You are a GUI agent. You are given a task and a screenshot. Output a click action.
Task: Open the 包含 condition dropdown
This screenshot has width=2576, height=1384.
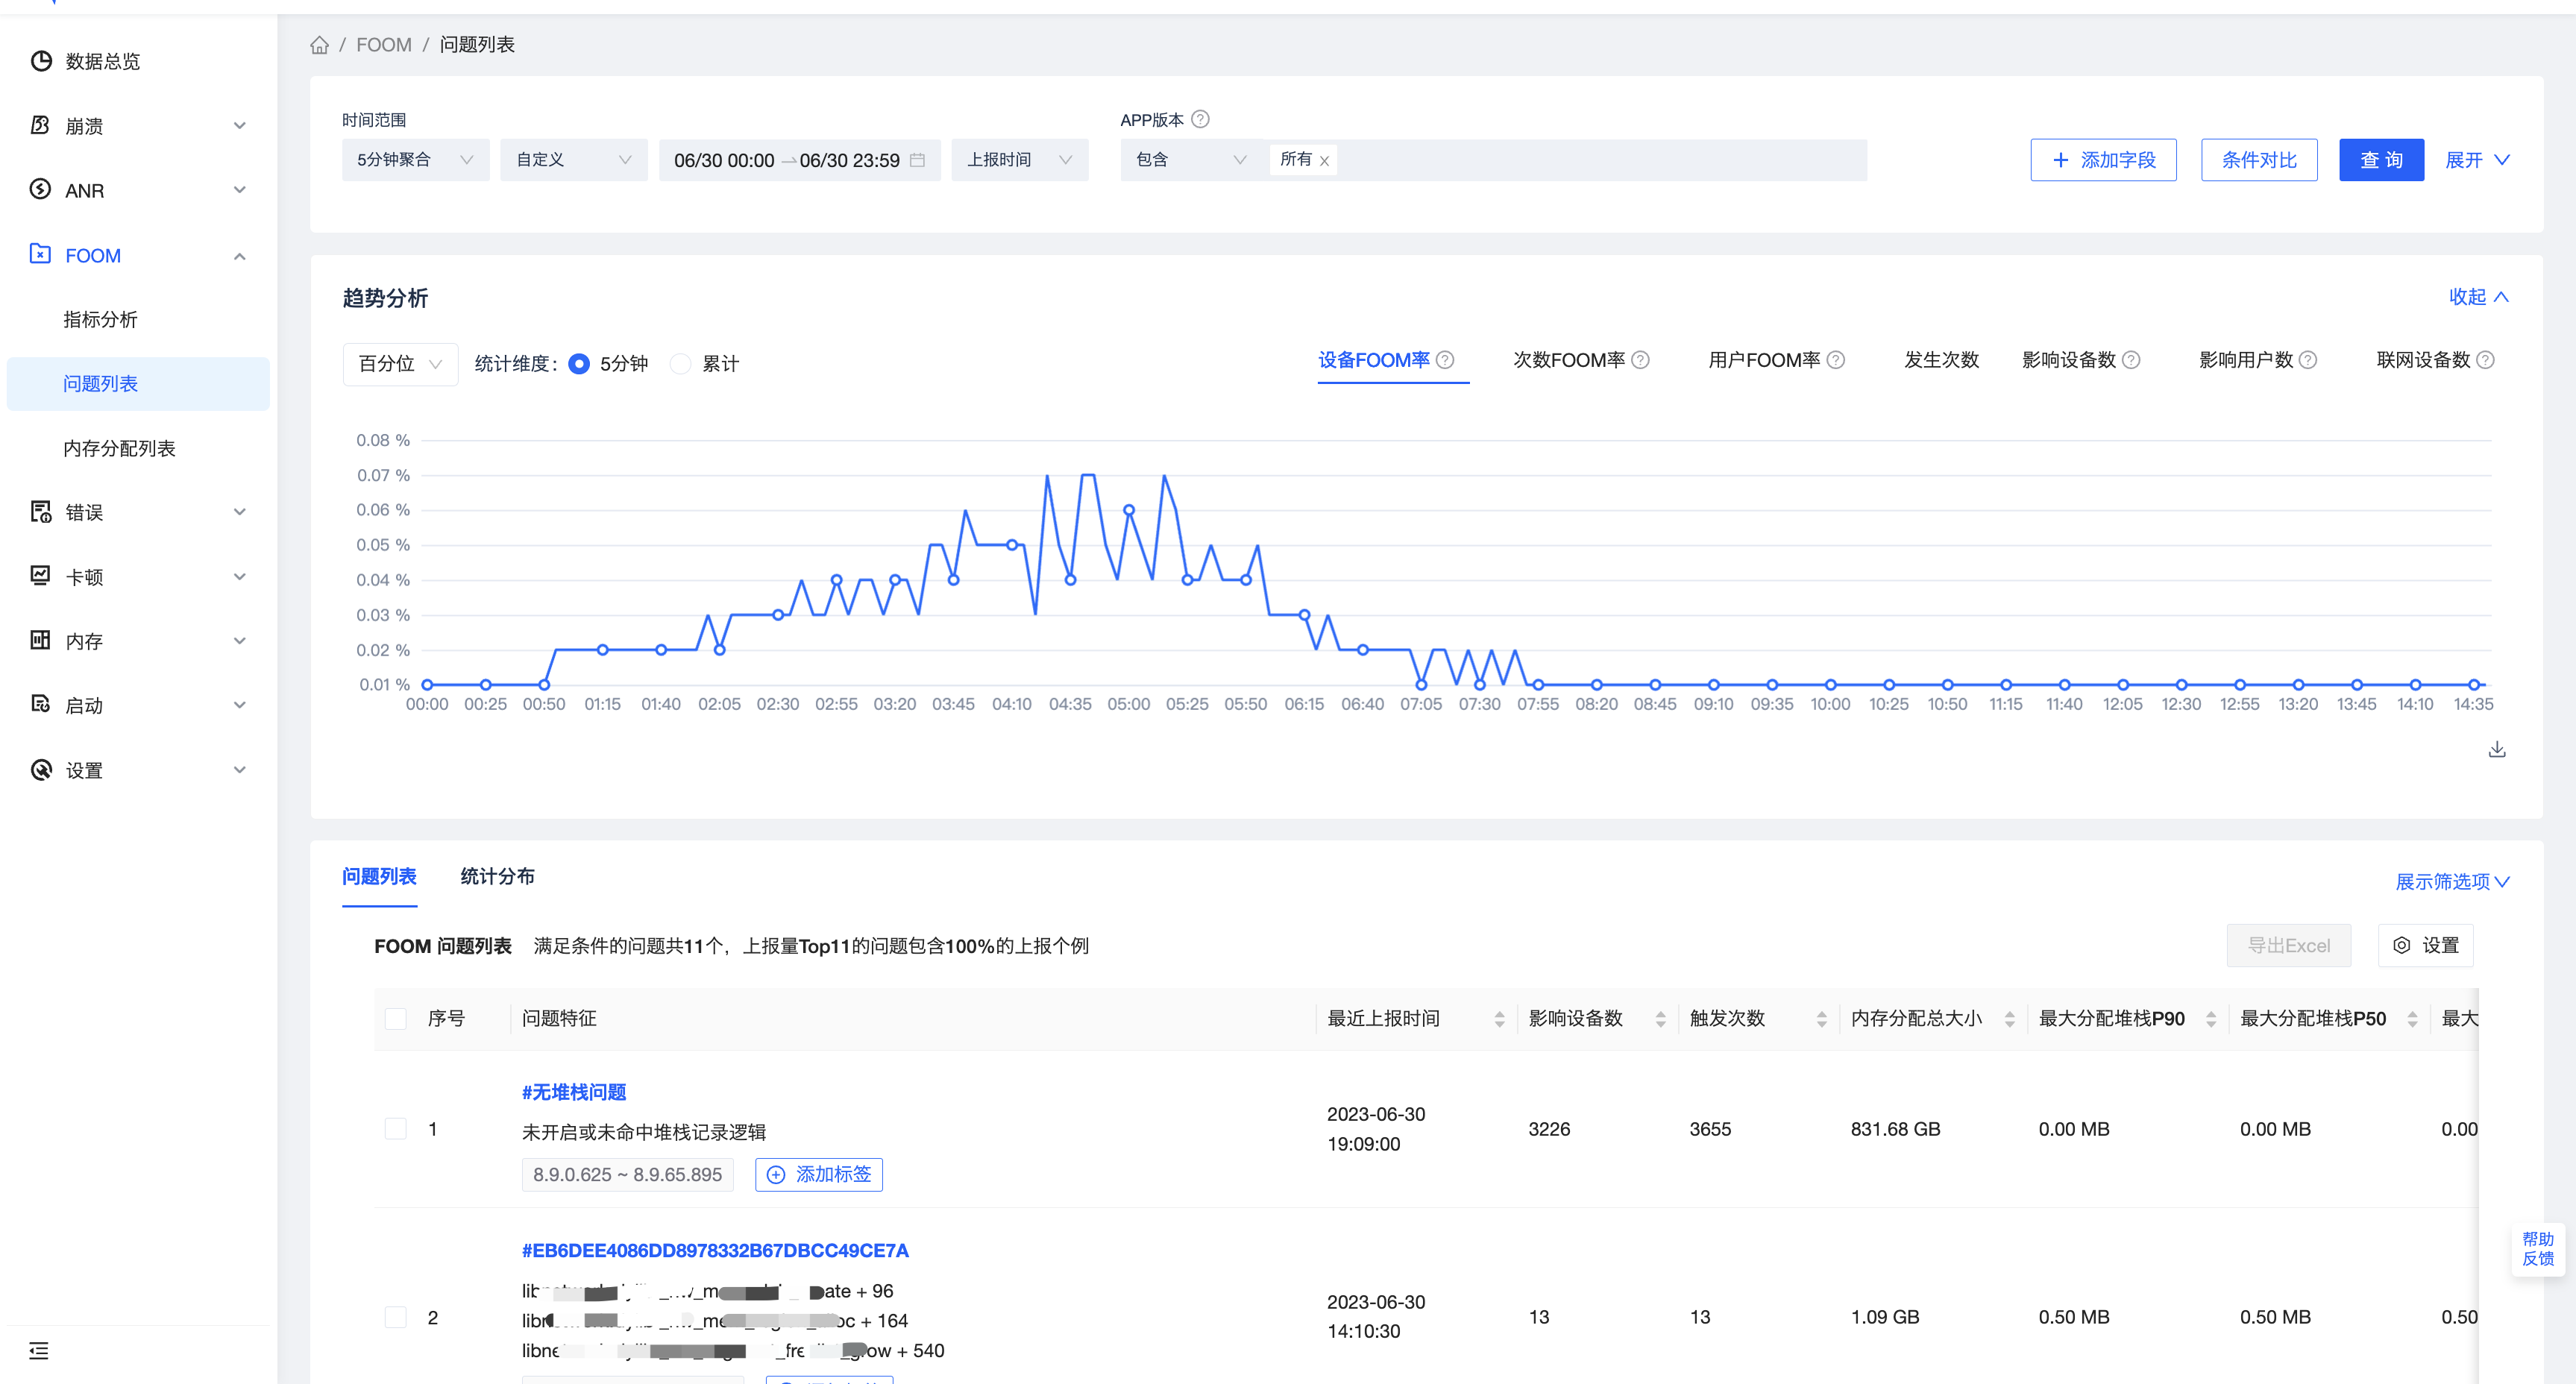click(x=1192, y=160)
